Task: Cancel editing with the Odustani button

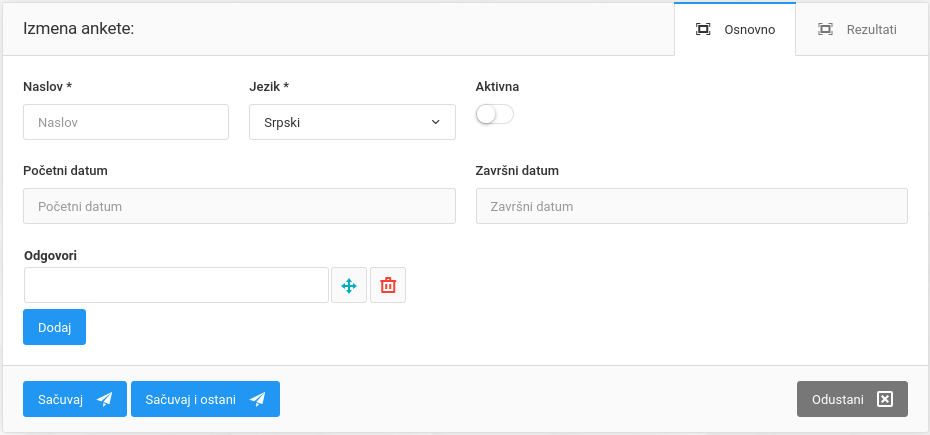Action: (852, 400)
